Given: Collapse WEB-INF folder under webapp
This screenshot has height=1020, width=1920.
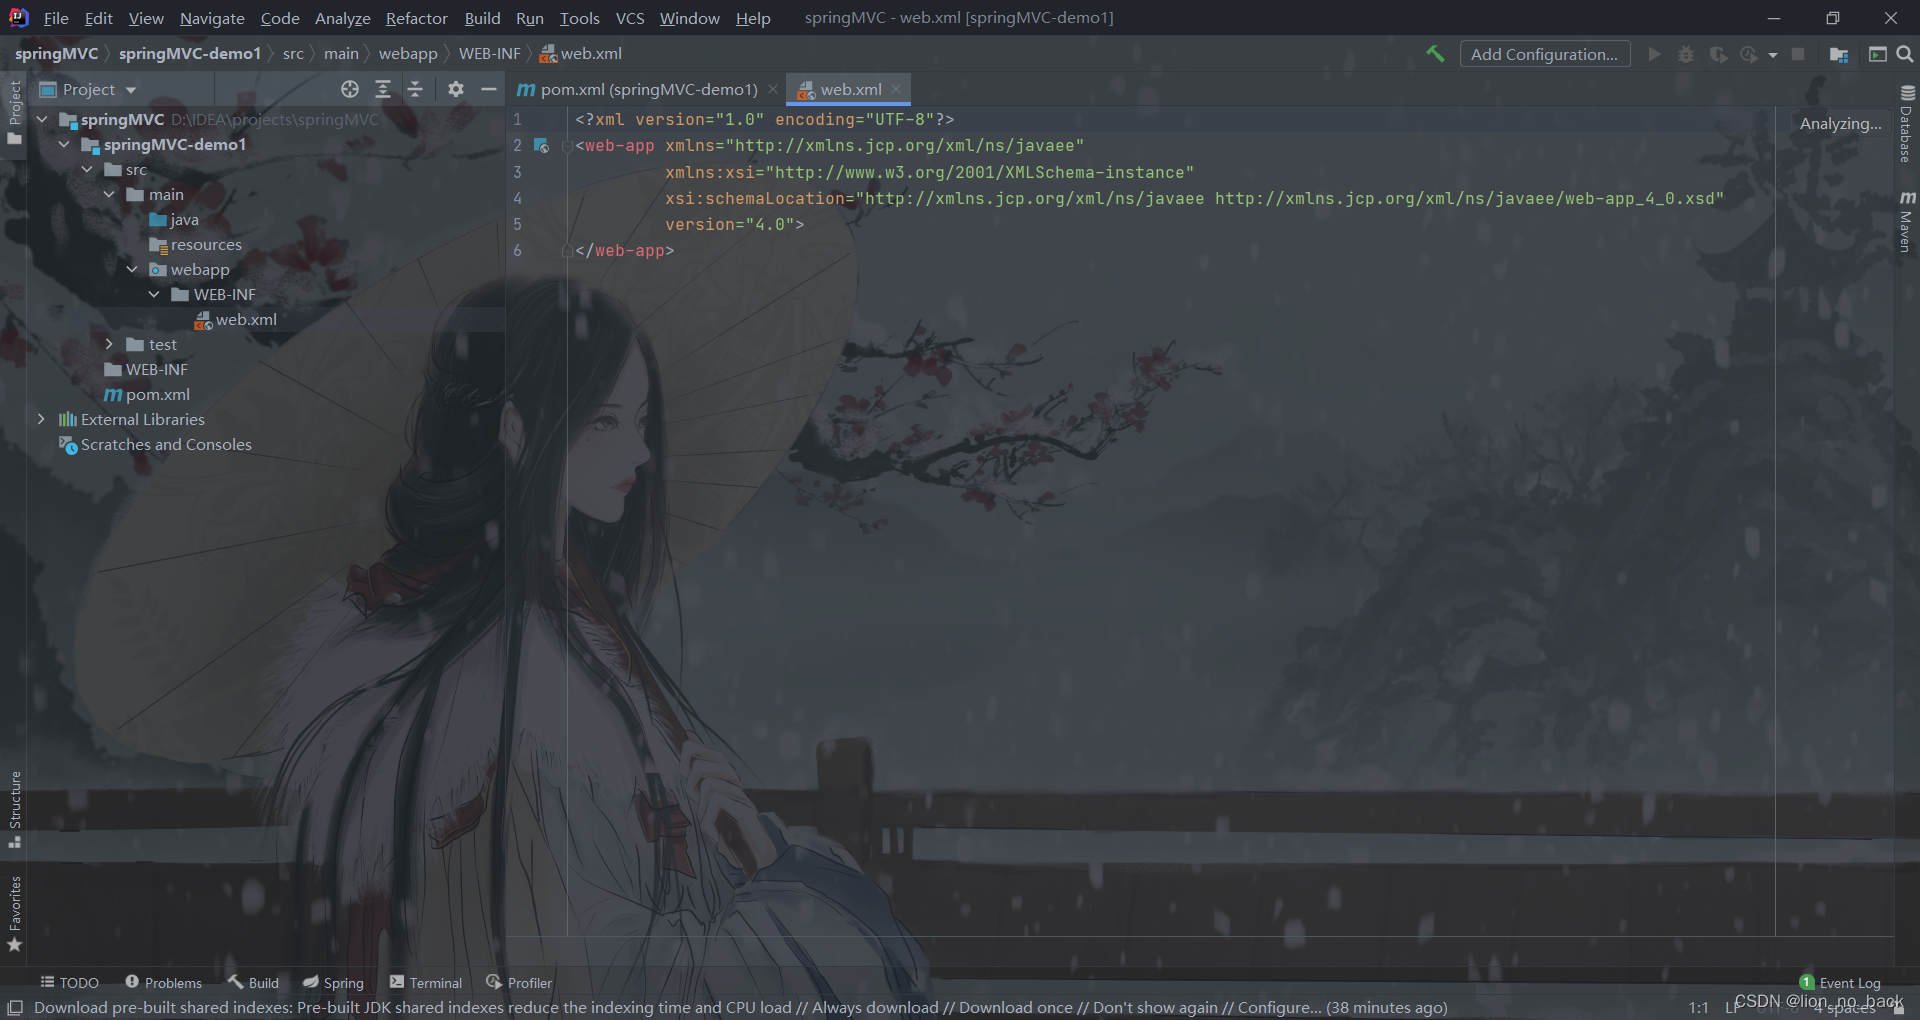Looking at the screenshot, I should pos(154,294).
